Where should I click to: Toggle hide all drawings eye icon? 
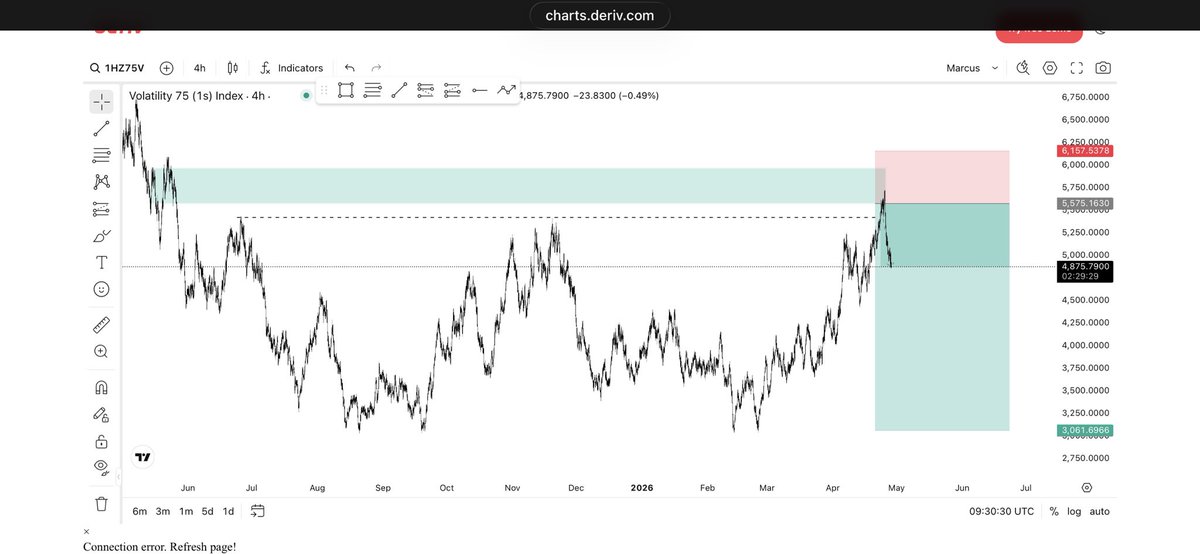click(101, 467)
